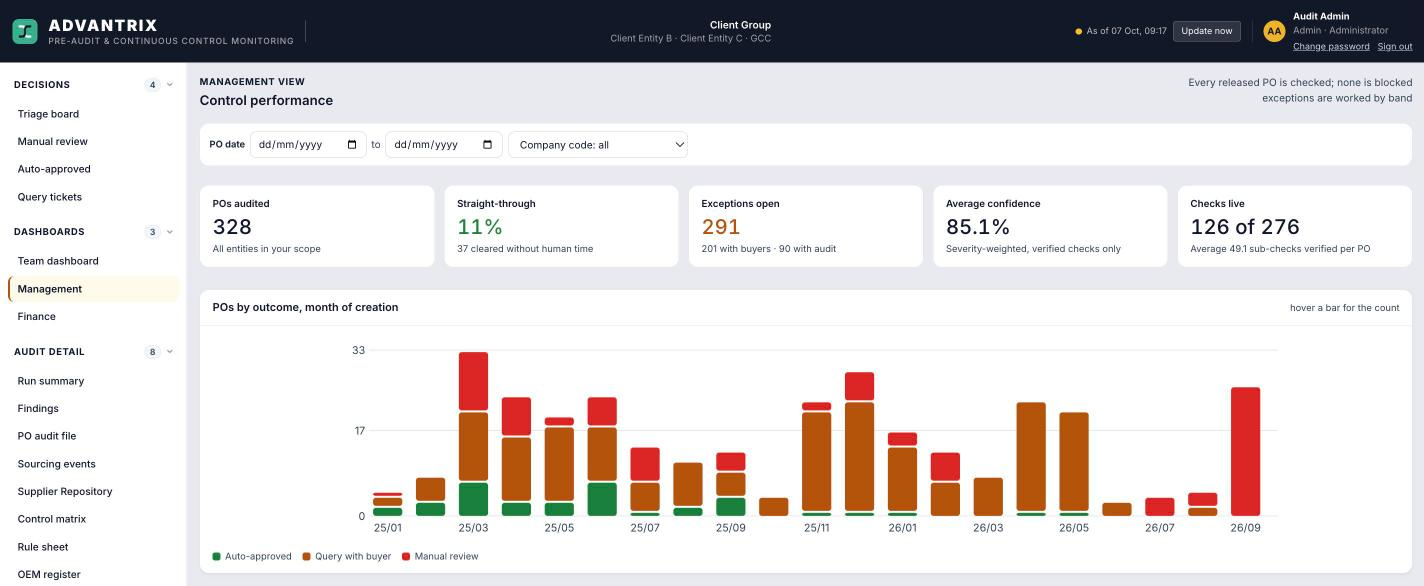
Task: Collapse the Dashboards sidebar section
Action: pos(170,232)
